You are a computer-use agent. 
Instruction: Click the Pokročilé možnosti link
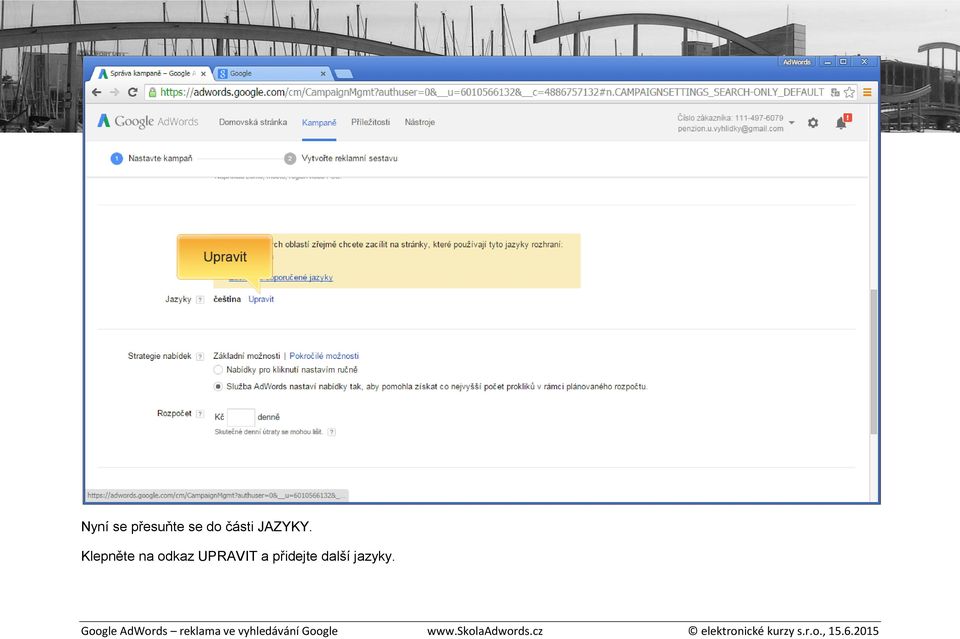click(x=324, y=356)
